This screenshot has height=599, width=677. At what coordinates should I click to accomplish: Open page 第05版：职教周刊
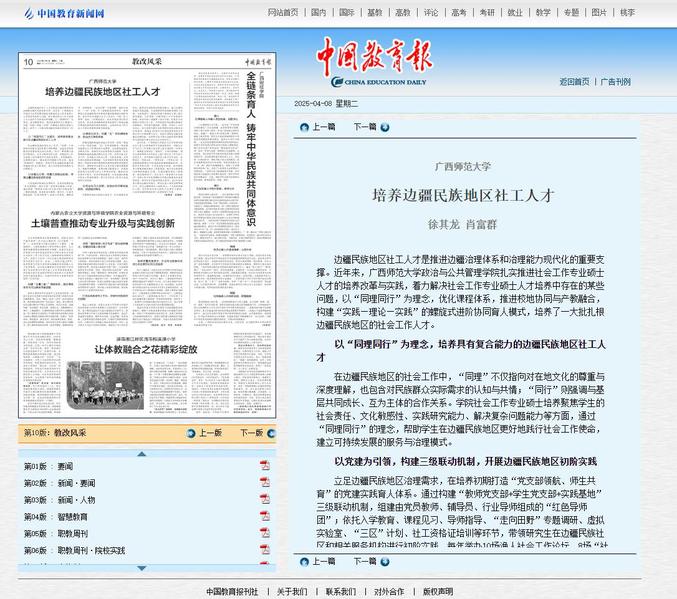click(56, 533)
